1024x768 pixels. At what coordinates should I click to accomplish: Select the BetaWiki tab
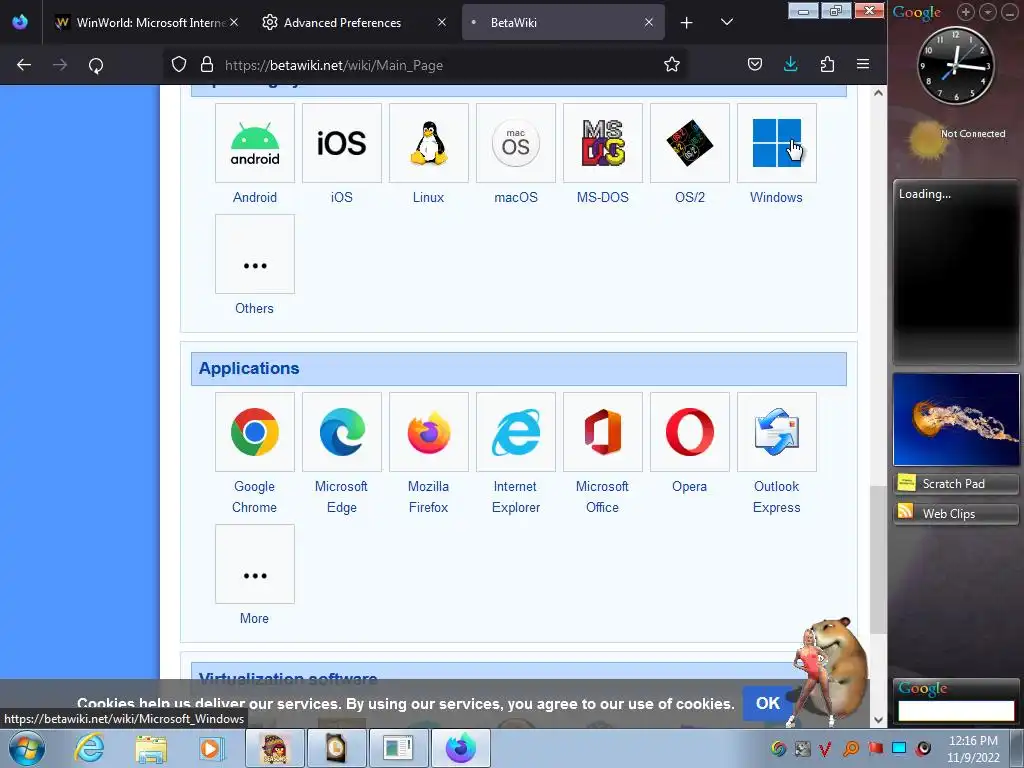tap(563, 23)
